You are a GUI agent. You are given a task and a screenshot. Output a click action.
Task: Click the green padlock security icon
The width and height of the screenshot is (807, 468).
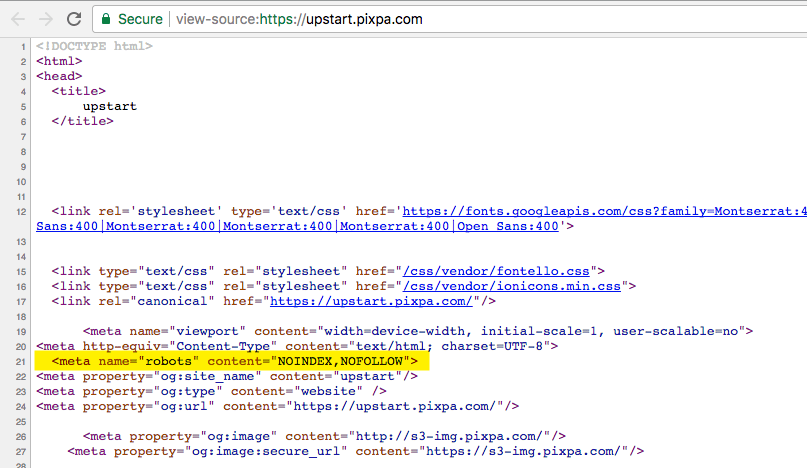coord(107,18)
